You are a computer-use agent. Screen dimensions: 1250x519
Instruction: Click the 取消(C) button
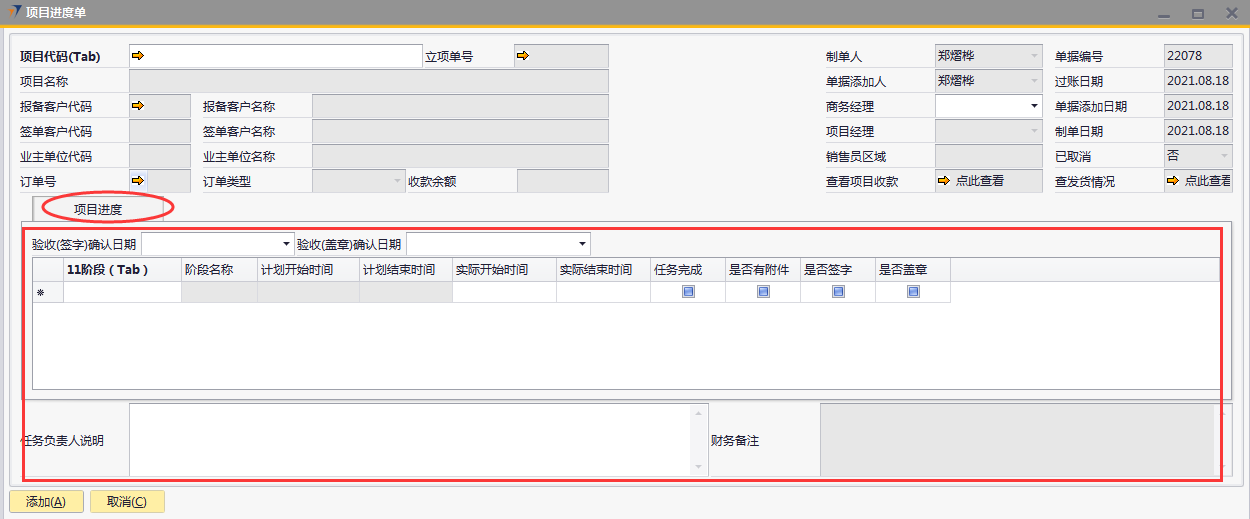click(x=127, y=502)
